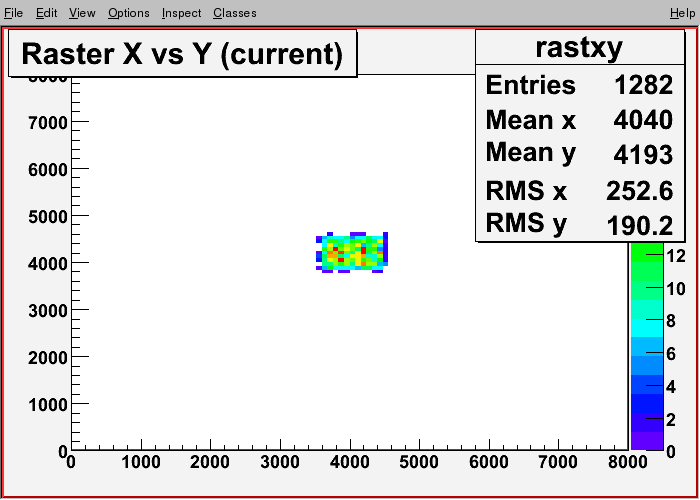Image resolution: width=700 pixels, height=500 pixels.
Task: Open the Inspect menu
Action: click(181, 13)
